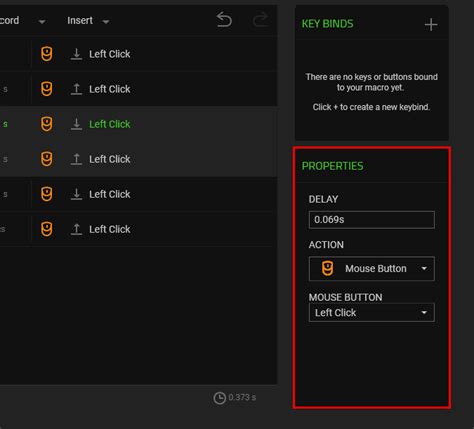Select the fifth row Left Click press event
This screenshot has width=474, height=429.
138,194
